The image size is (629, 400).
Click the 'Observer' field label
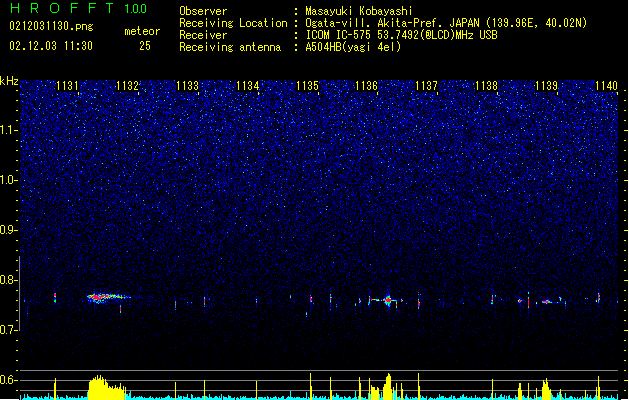click(x=203, y=11)
